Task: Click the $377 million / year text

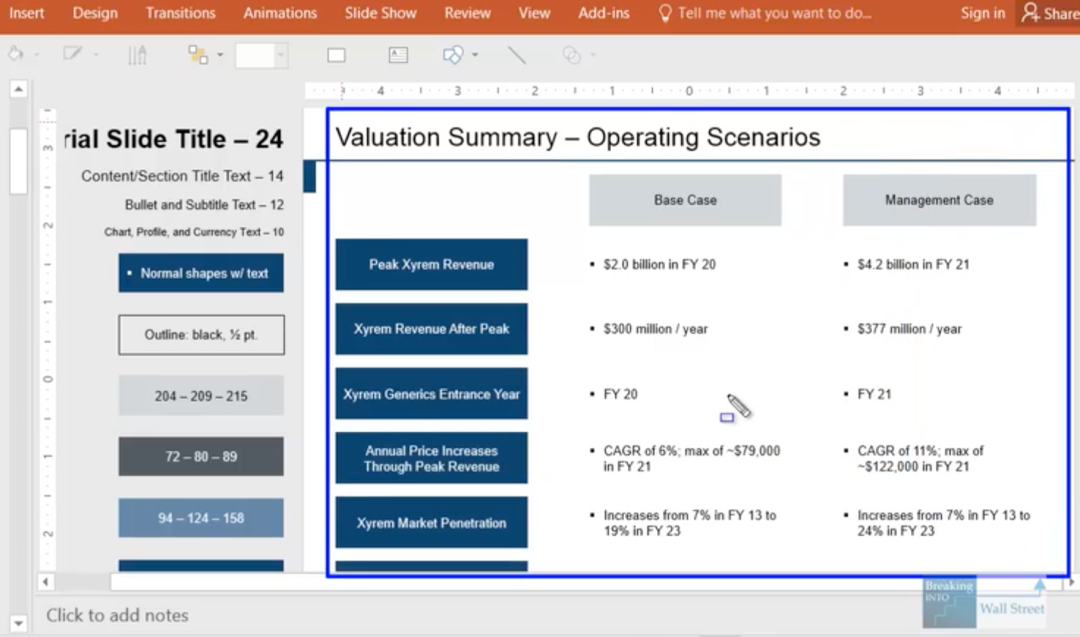Action: pyautogui.click(x=909, y=329)
